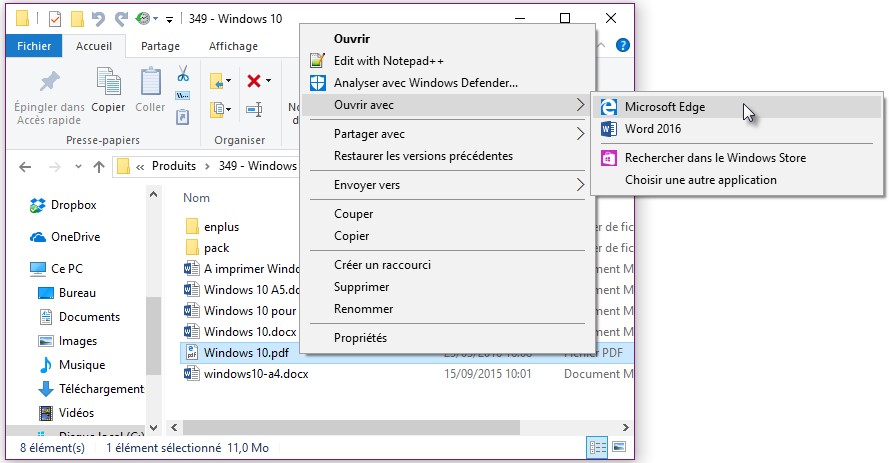This screenshot has height=463, width=889.
Task: Open Téléchargement folder in navigation pane
Action: (x=101, y=389)
